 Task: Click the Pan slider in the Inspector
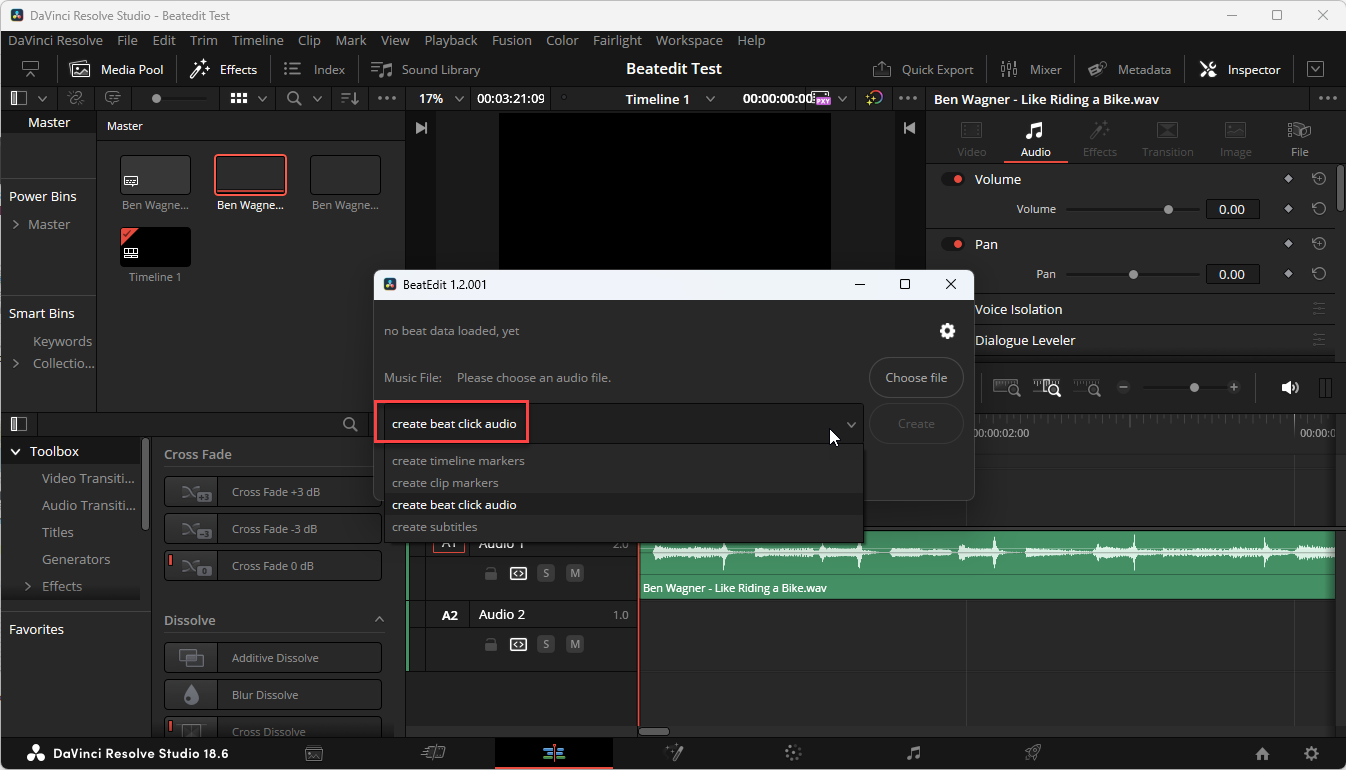1132,274
